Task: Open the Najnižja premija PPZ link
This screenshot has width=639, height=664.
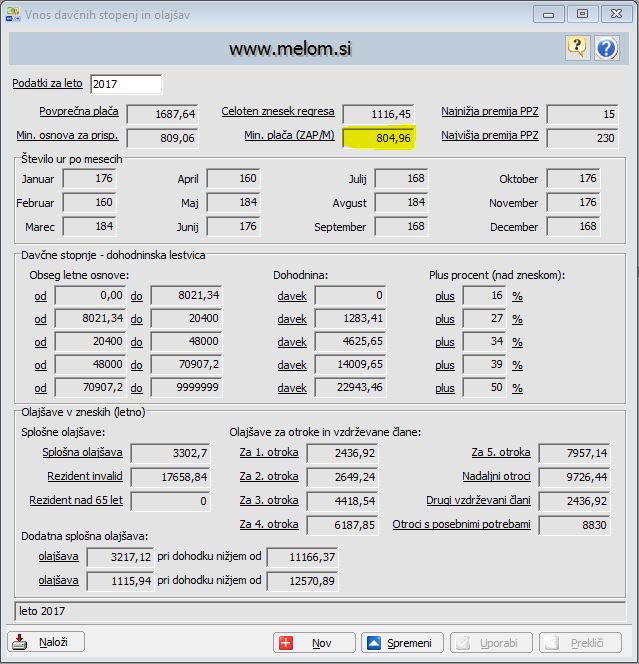Action: (490, 113)
